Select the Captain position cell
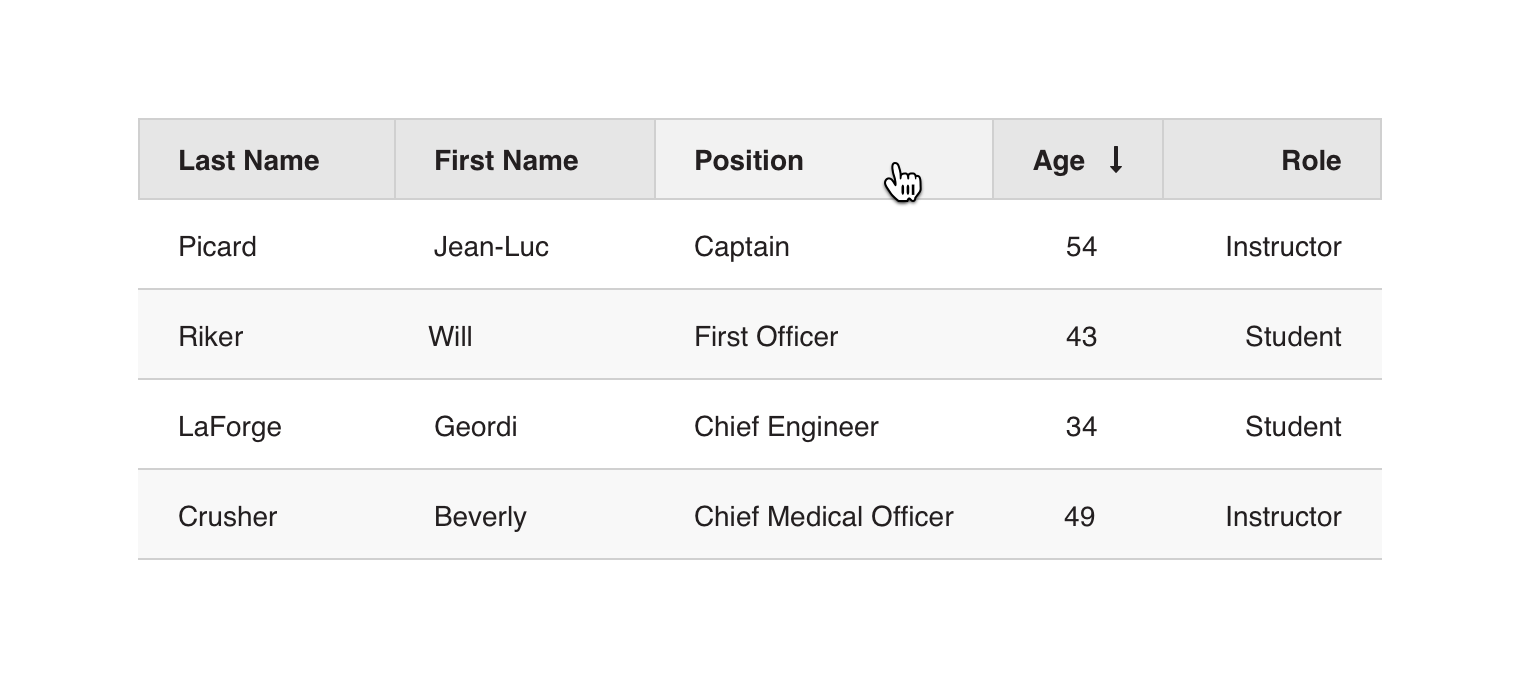 pos(741,247)
